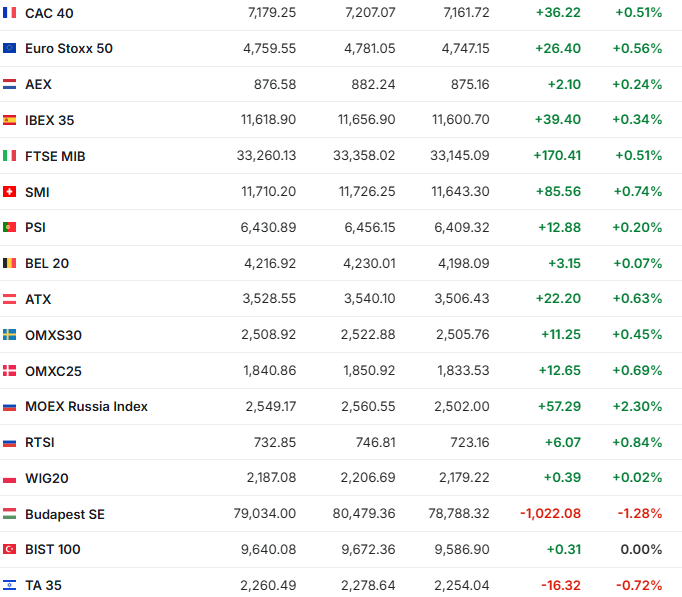682x597 pixels.
Task: Click the Austria flag beside ATX
Action: (9, 299)
